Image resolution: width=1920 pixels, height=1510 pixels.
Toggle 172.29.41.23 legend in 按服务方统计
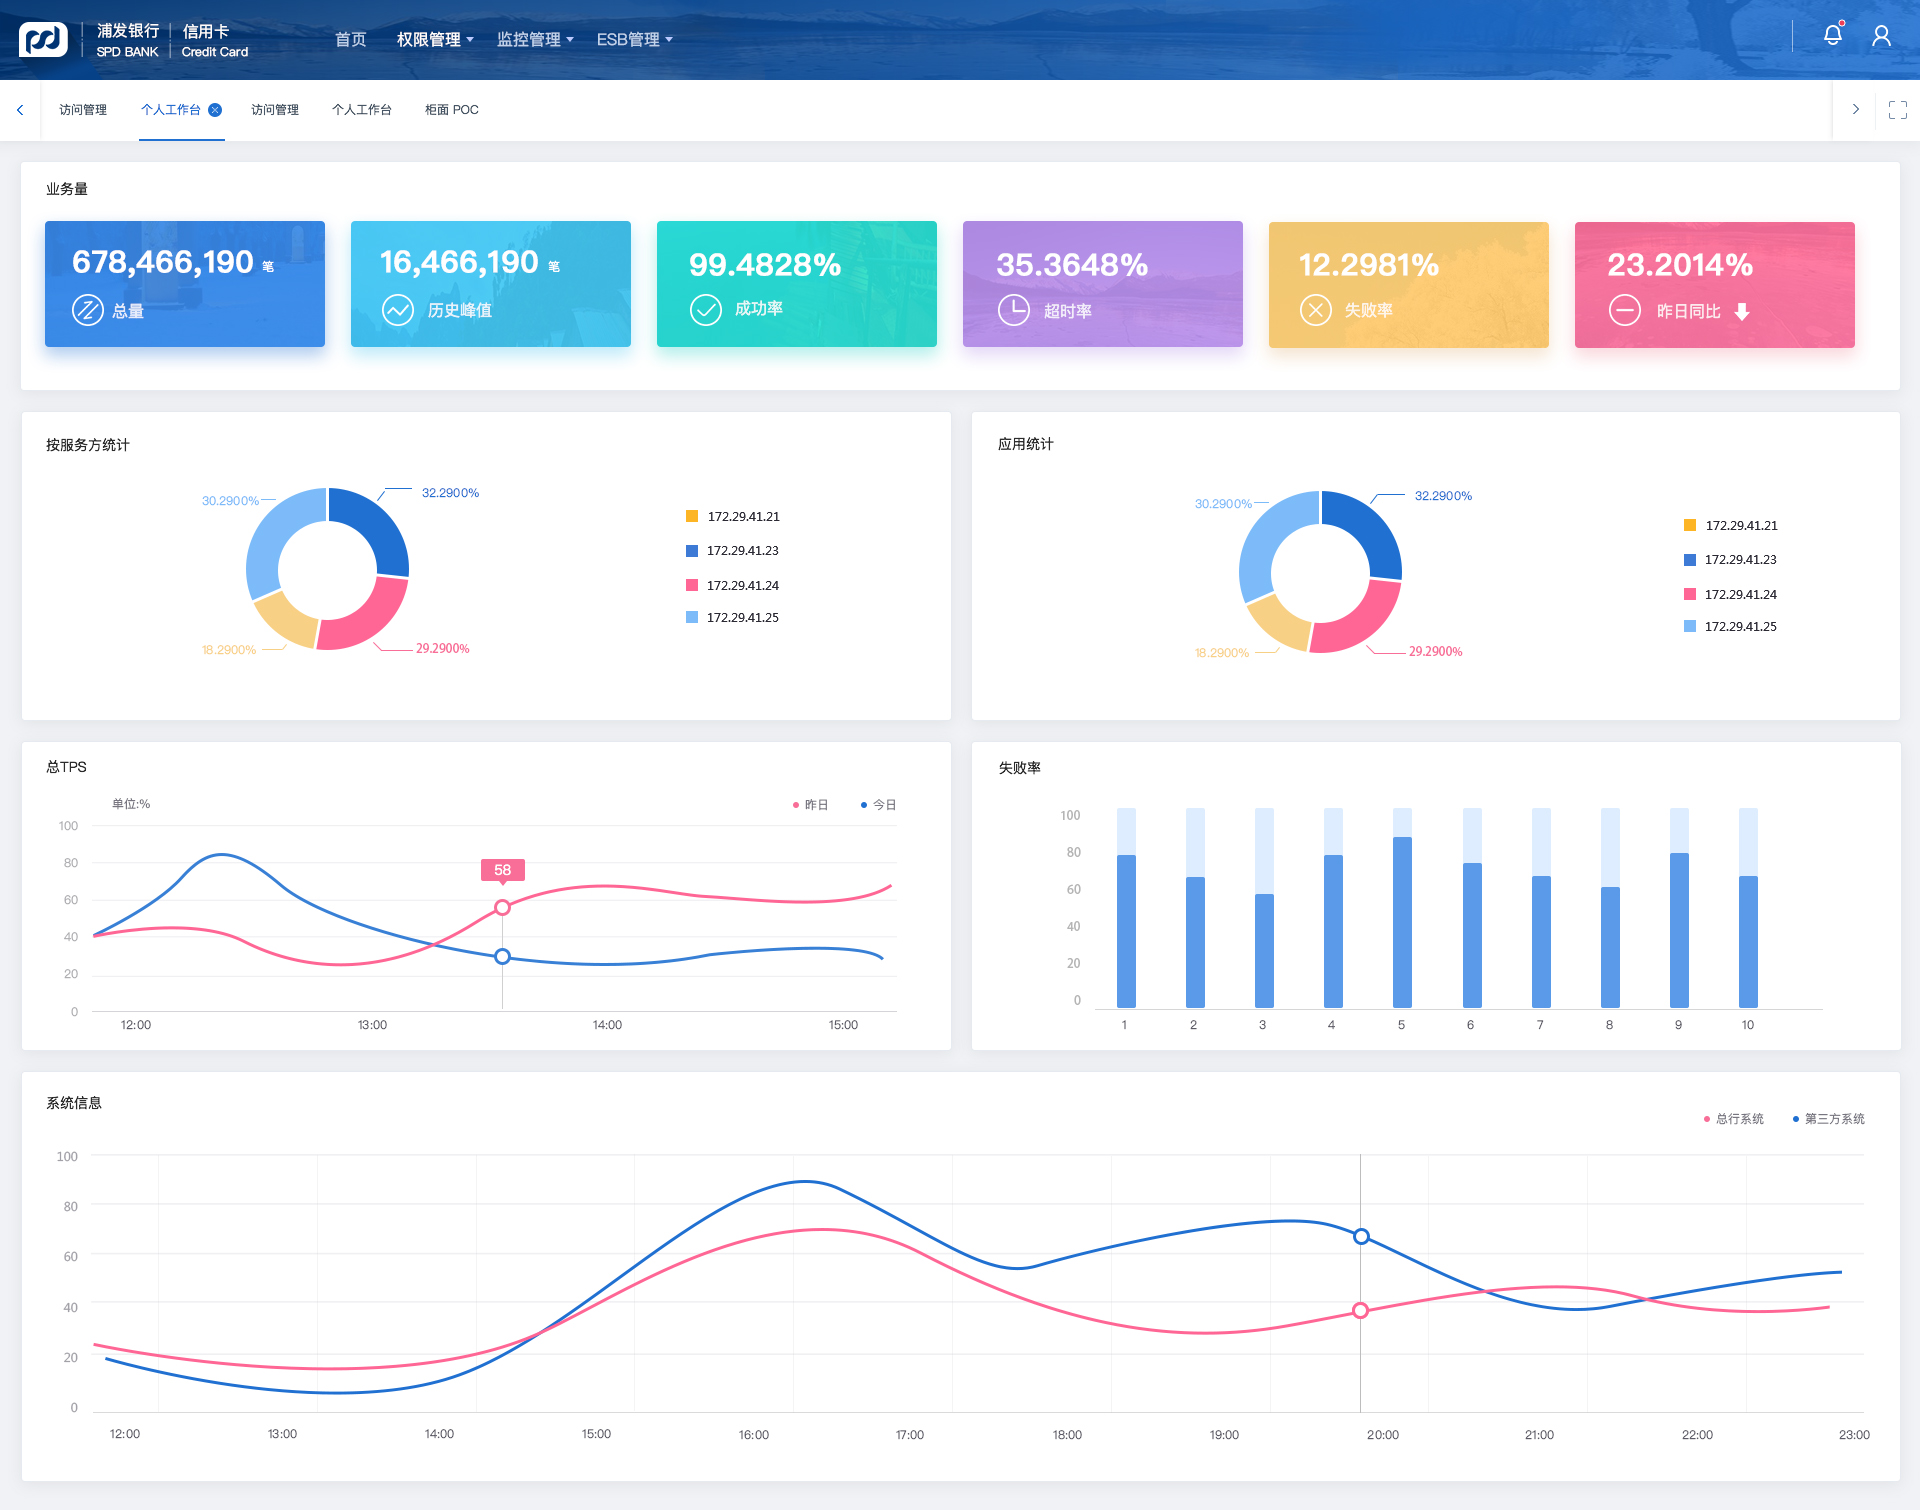pos(733,551)
